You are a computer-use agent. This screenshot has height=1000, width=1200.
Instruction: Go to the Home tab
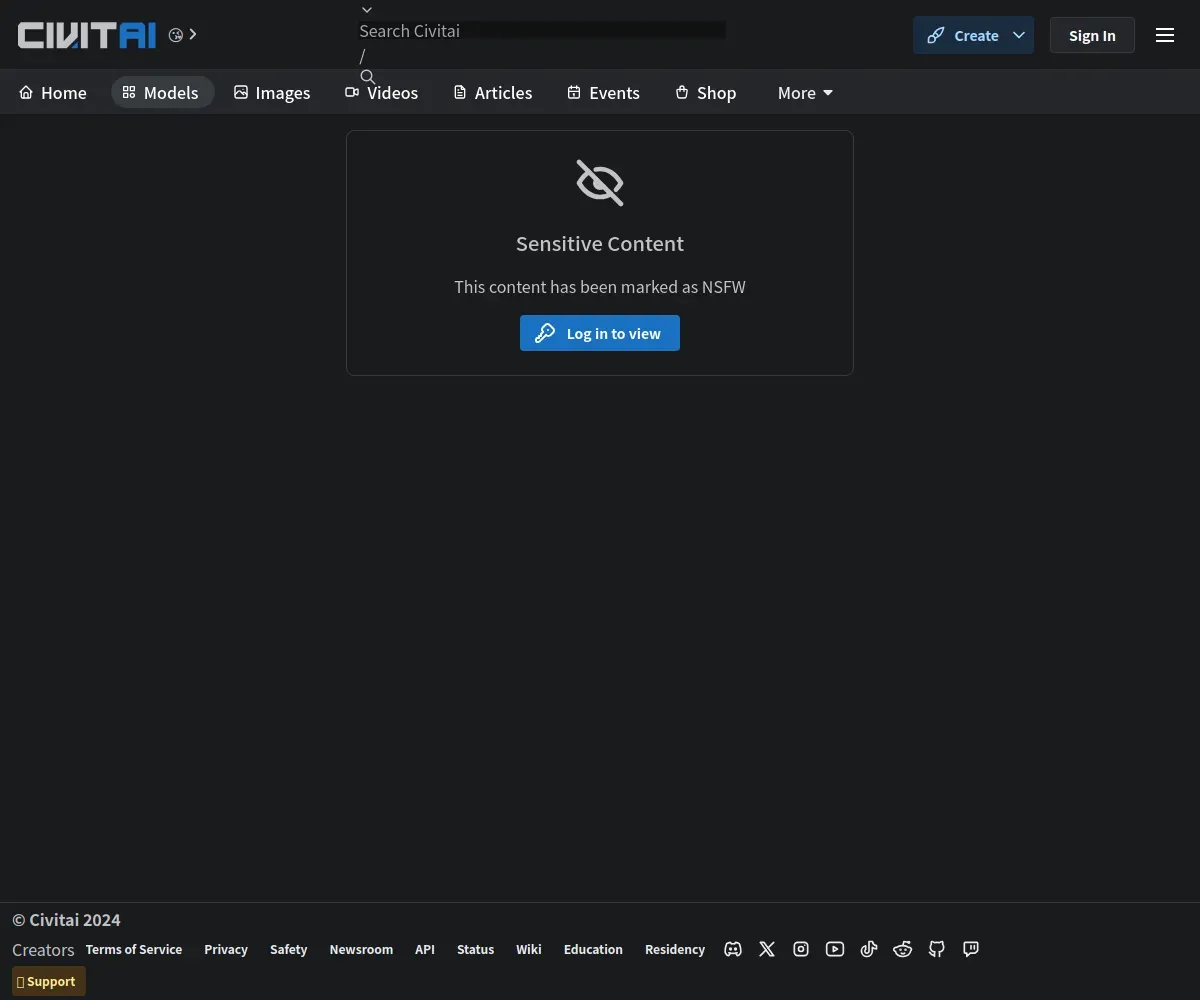(x=53, y=92)
